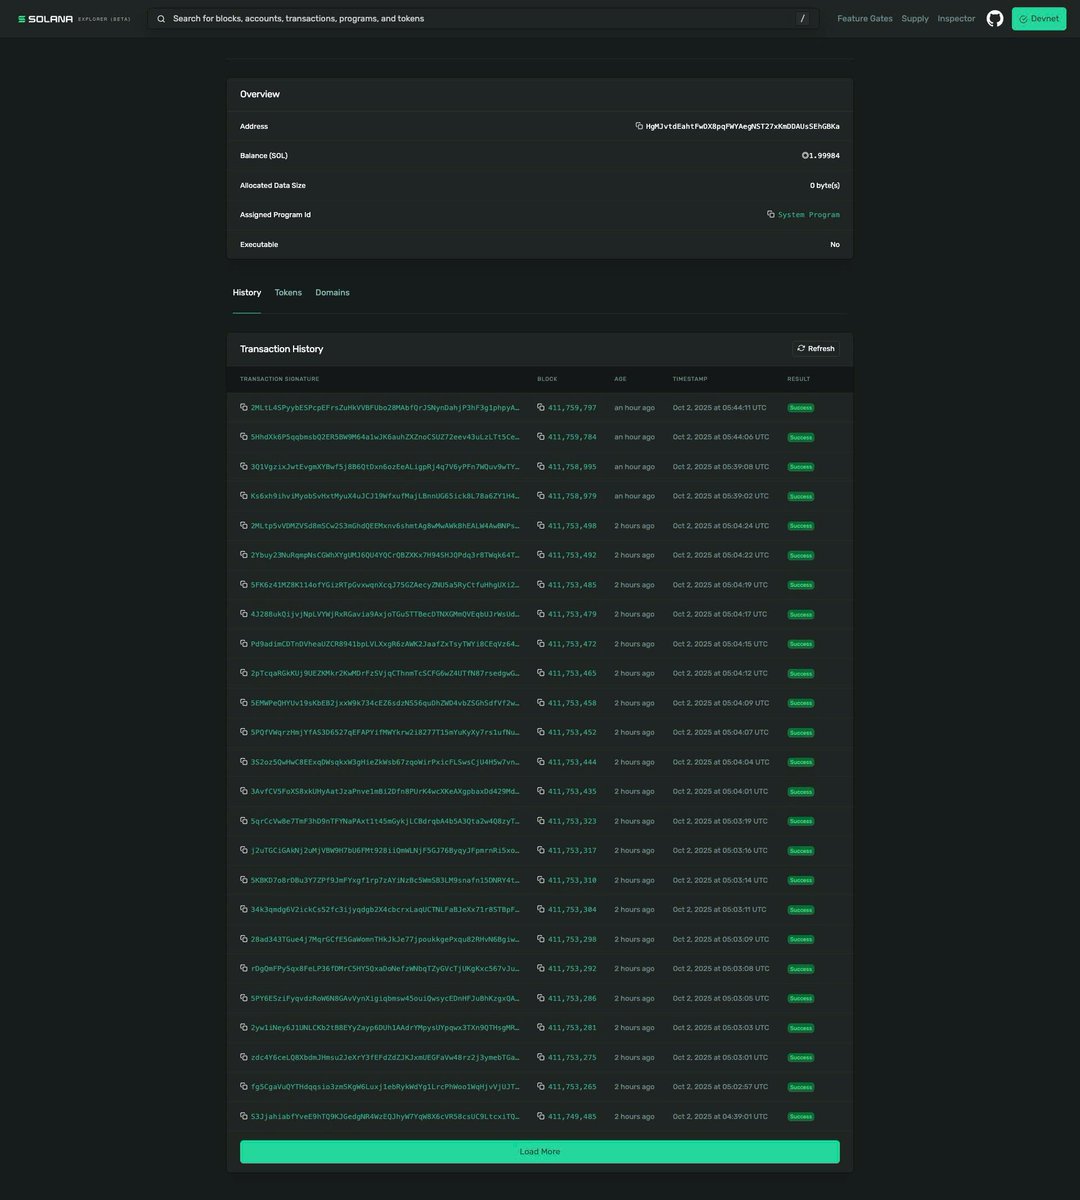This screenshot has width=1080, height=1200.
Task: Copy block number 411,753,498 icon
Action: pyautogui.click(x=541, y=525)
